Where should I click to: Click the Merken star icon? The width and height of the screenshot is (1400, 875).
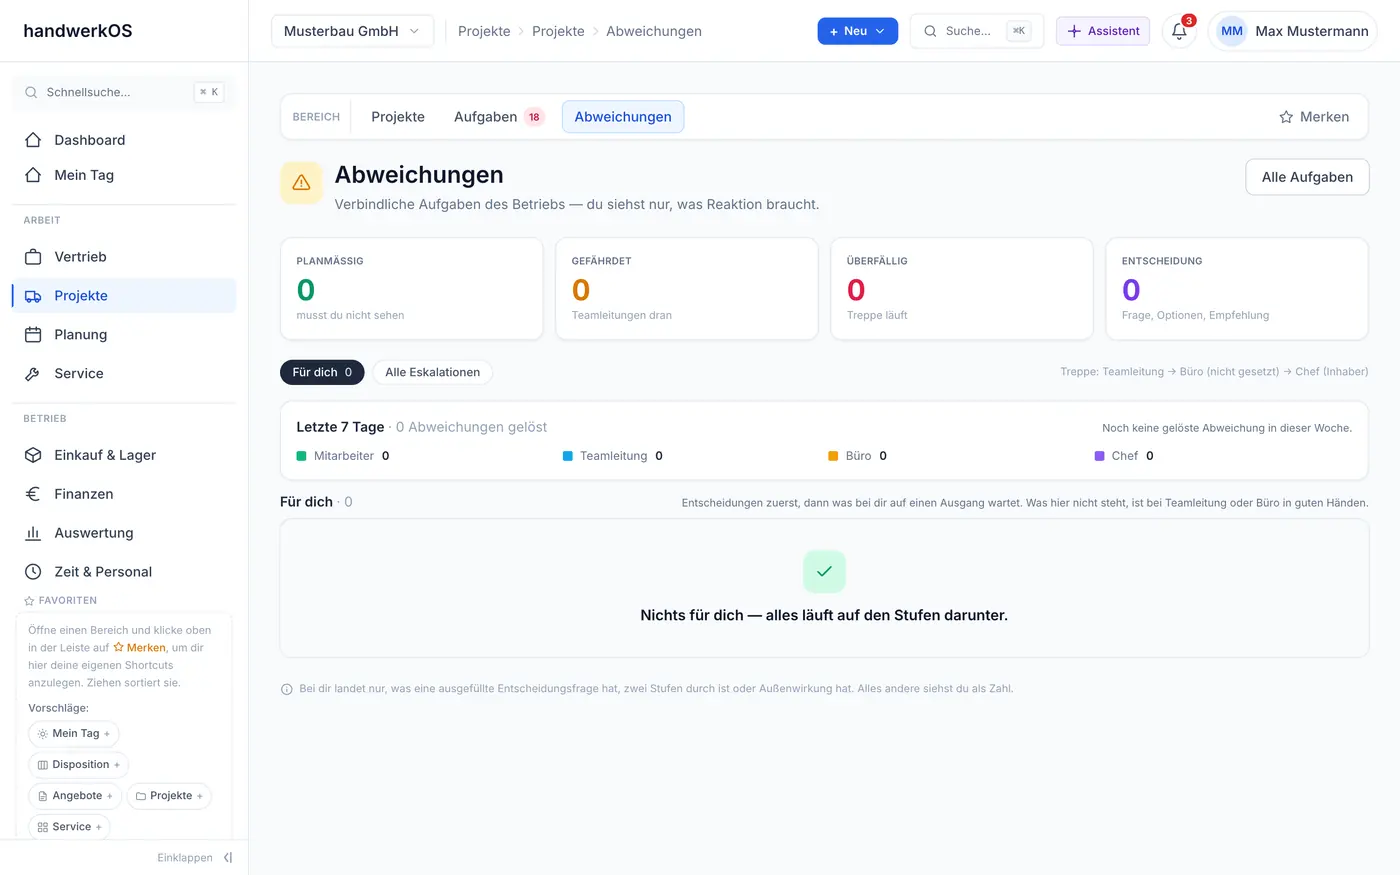click(1286, 117)
